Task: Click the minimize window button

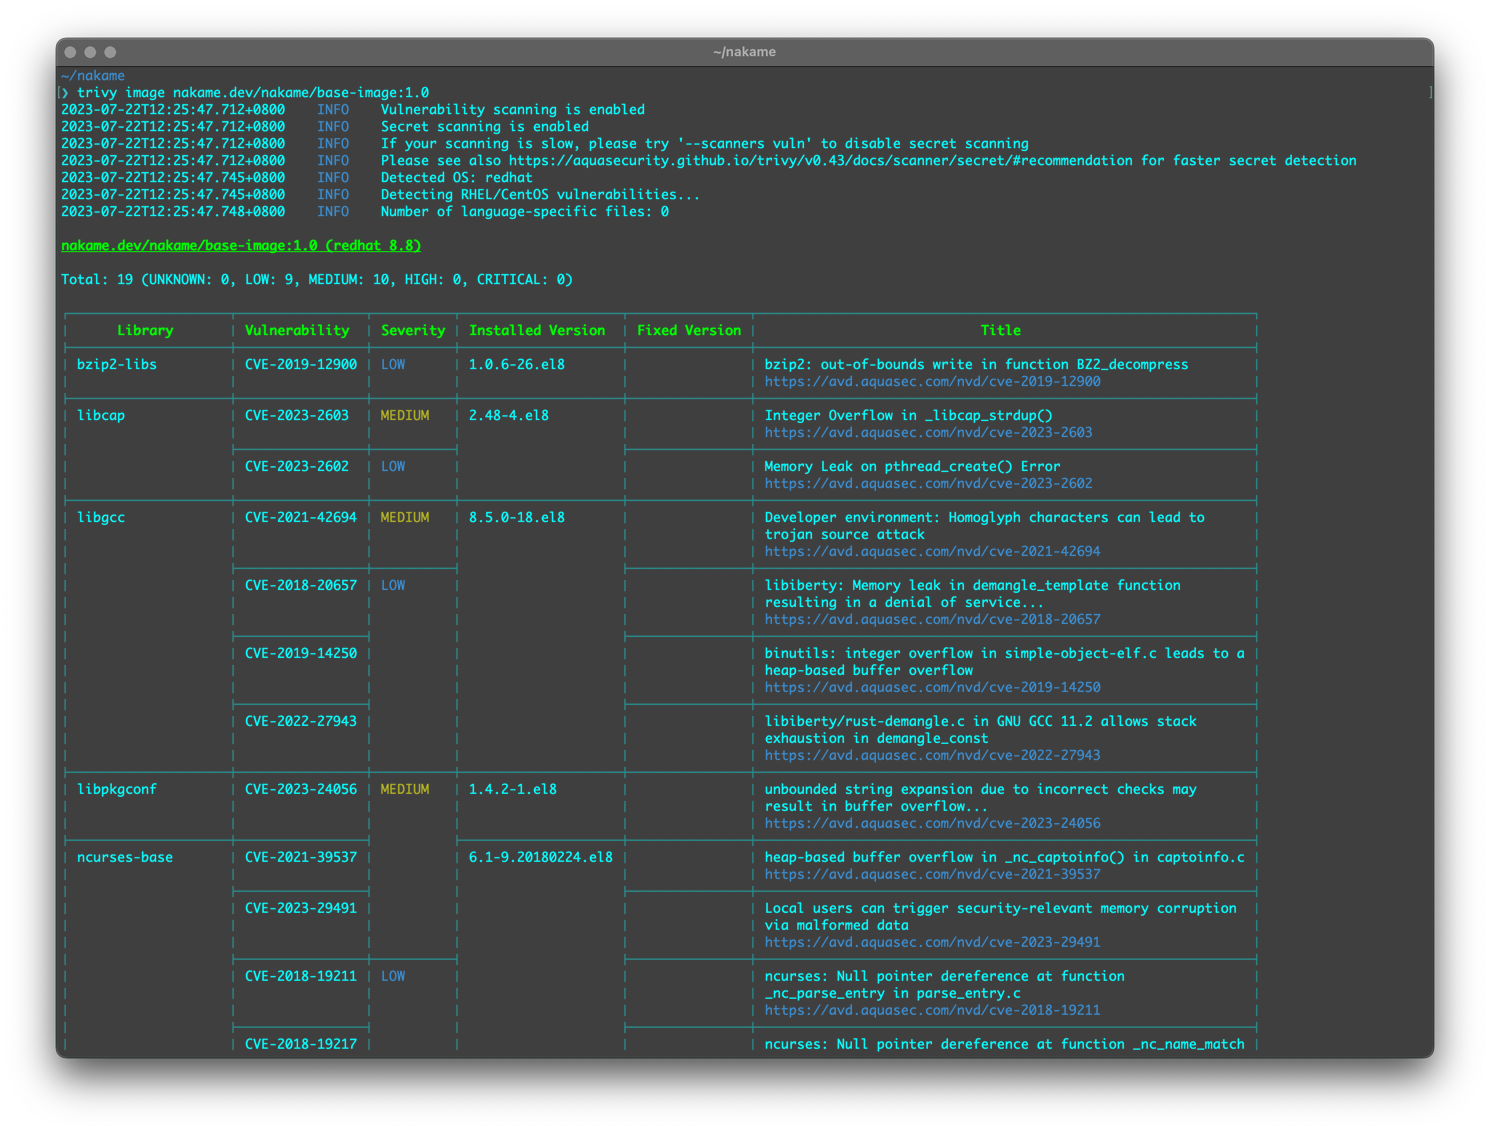Action: point(90,52)
